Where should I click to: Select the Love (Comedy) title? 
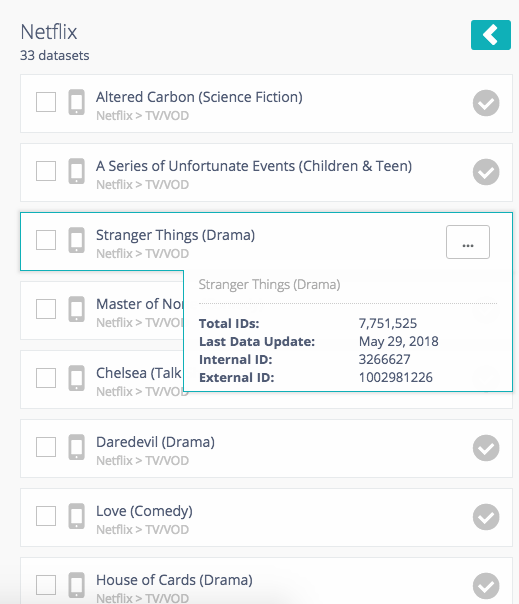[144, 511]
